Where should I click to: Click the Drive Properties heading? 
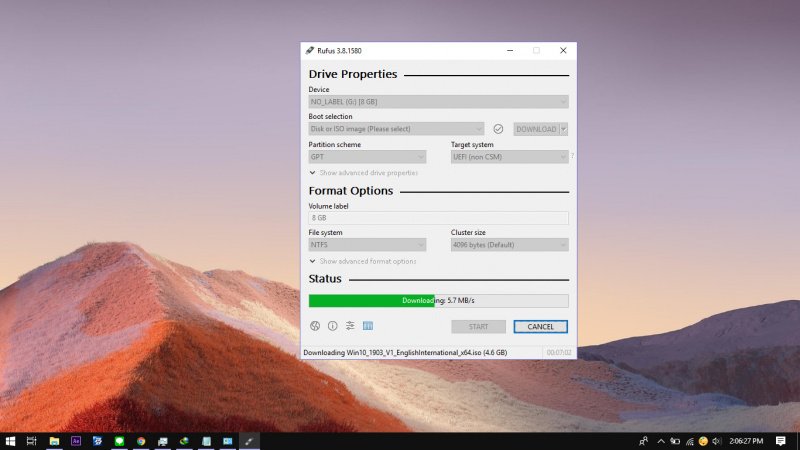(x=353, y=74)
